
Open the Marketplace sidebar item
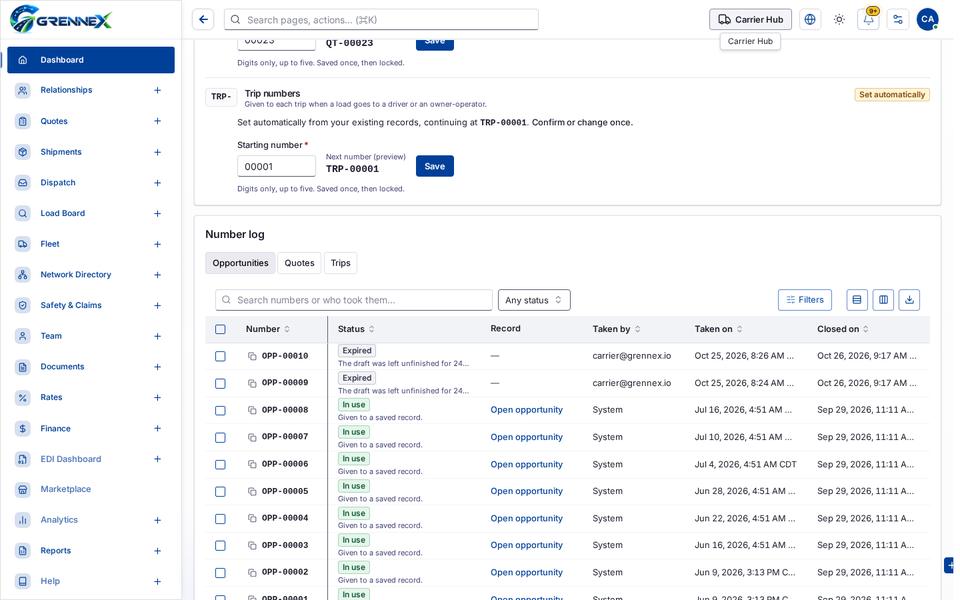[x=66, y=489]
